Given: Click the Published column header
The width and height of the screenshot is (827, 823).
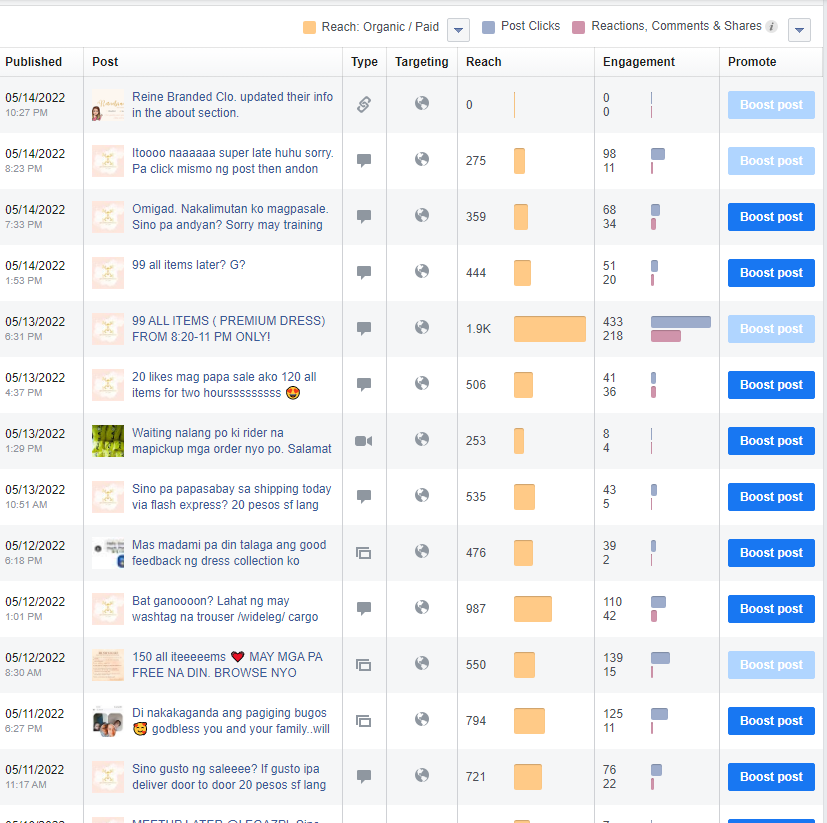Looking at the screenshot, I should (x=34, y=62).
